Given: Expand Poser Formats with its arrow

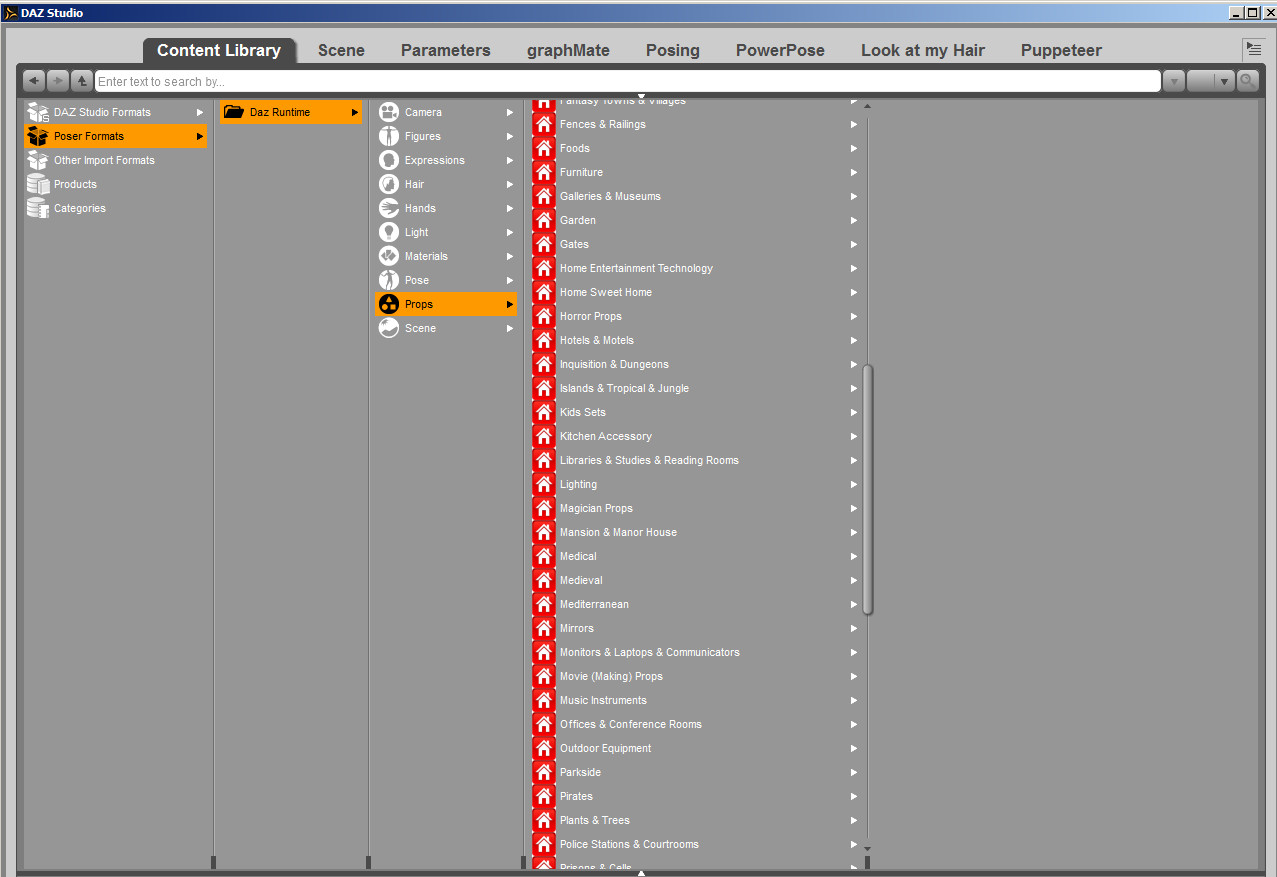Looking at the screenshot, I should pos(200,136).
